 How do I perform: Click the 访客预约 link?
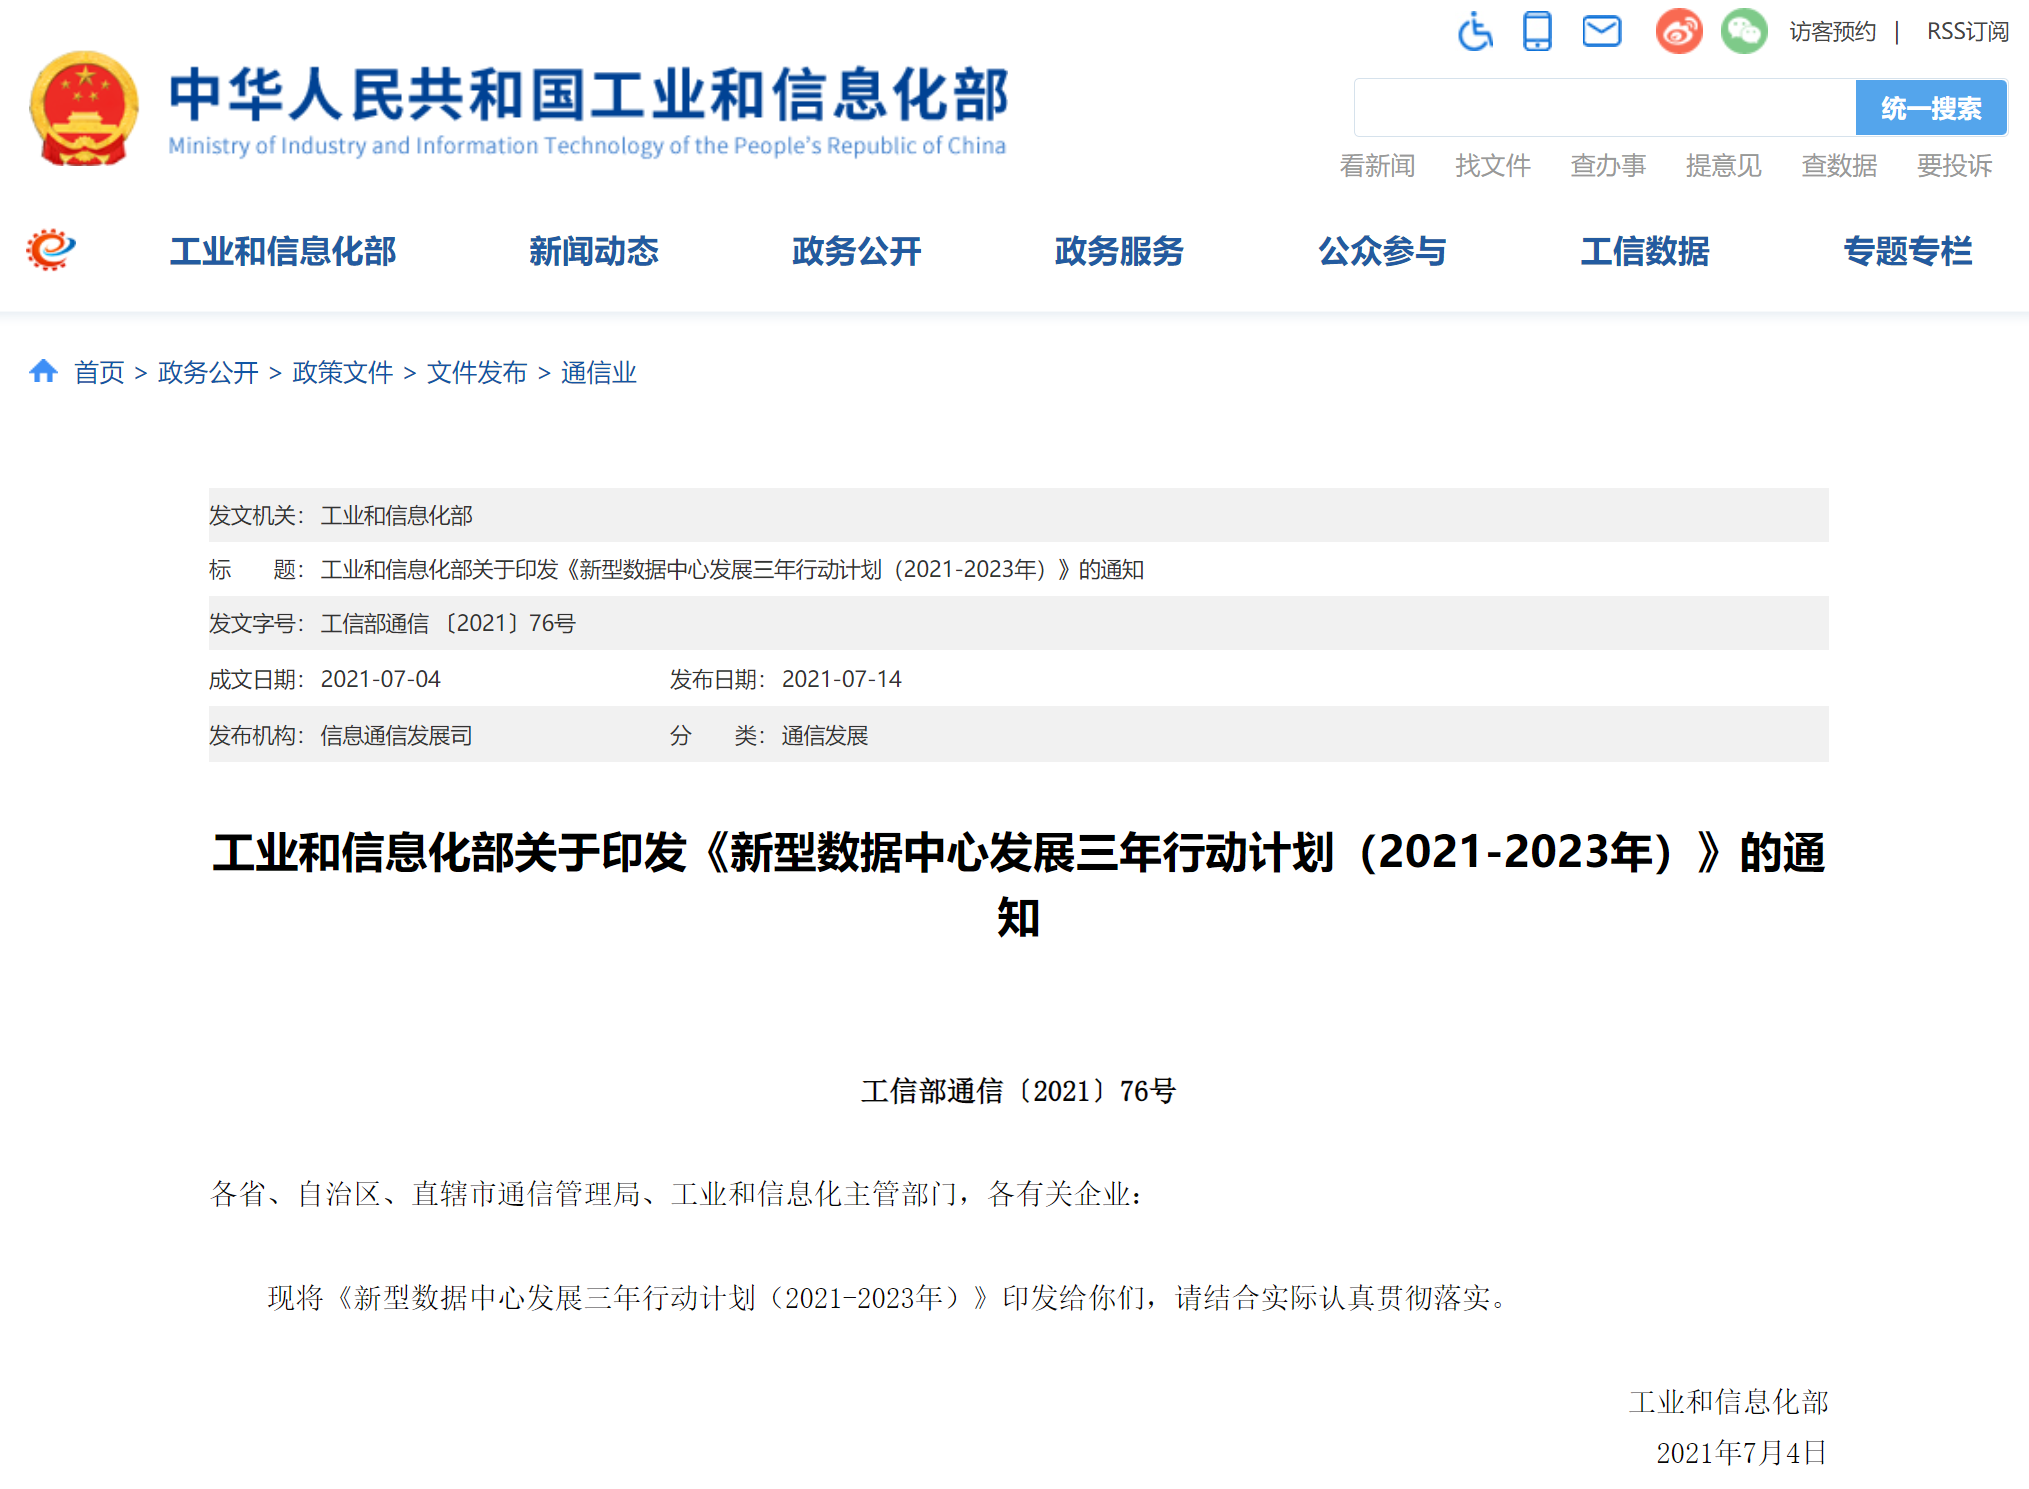coord(1832,32)
